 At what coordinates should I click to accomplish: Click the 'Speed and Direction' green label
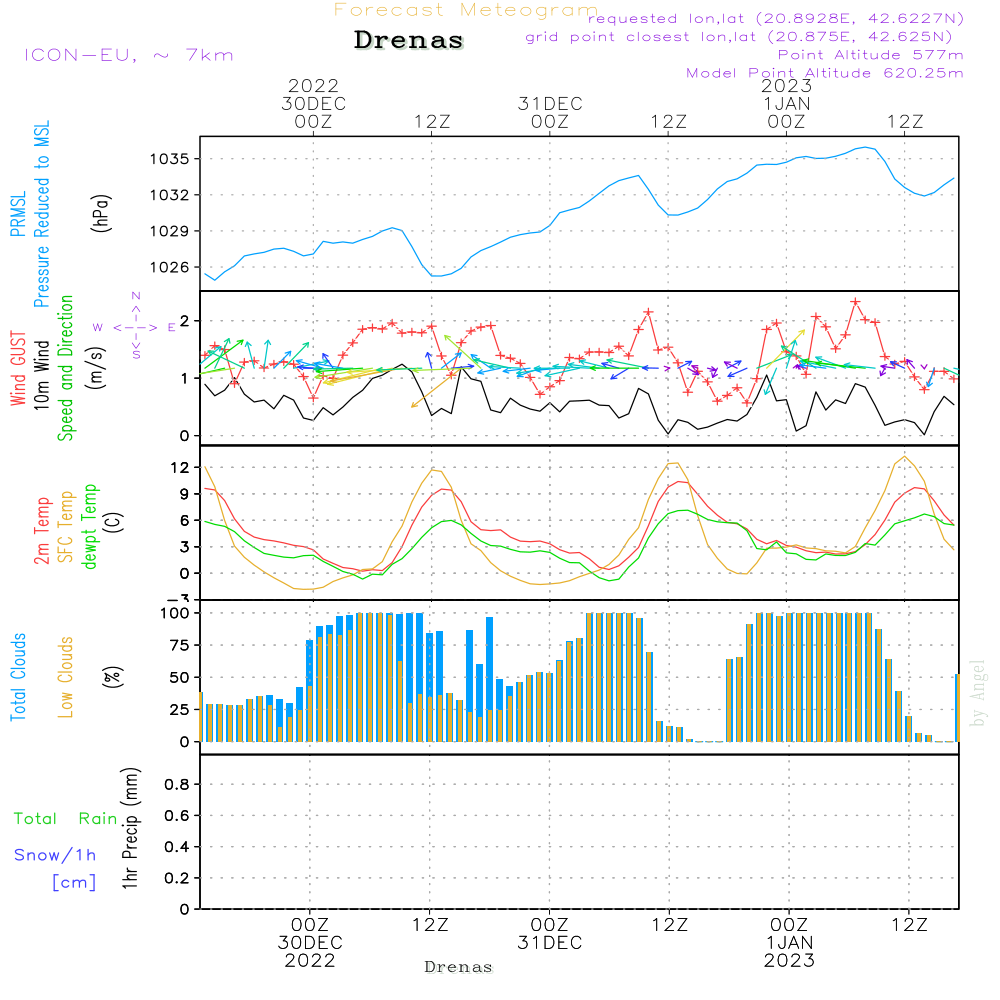pyautogui.click(x=65, y=368)
